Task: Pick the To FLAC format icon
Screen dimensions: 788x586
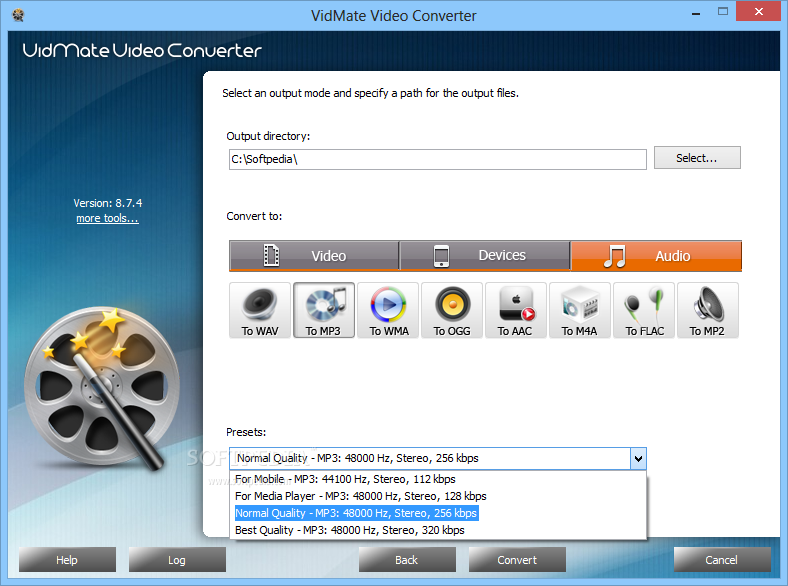Action: click(644, 310)
